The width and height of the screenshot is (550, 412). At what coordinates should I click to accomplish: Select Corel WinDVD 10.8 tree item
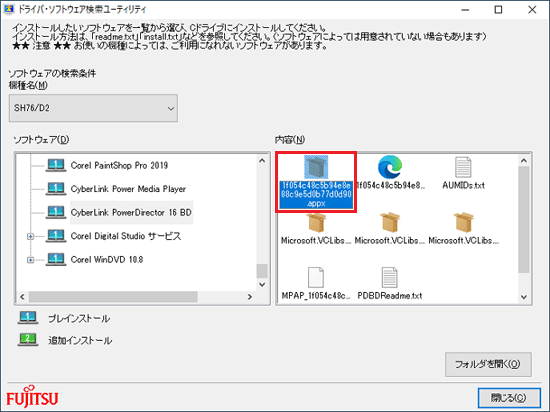click(x=107, y=259)
